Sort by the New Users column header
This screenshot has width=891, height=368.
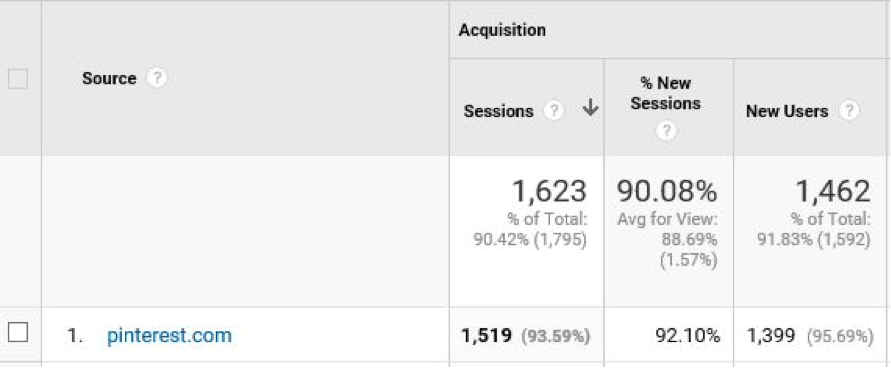[x=787, y=111]
